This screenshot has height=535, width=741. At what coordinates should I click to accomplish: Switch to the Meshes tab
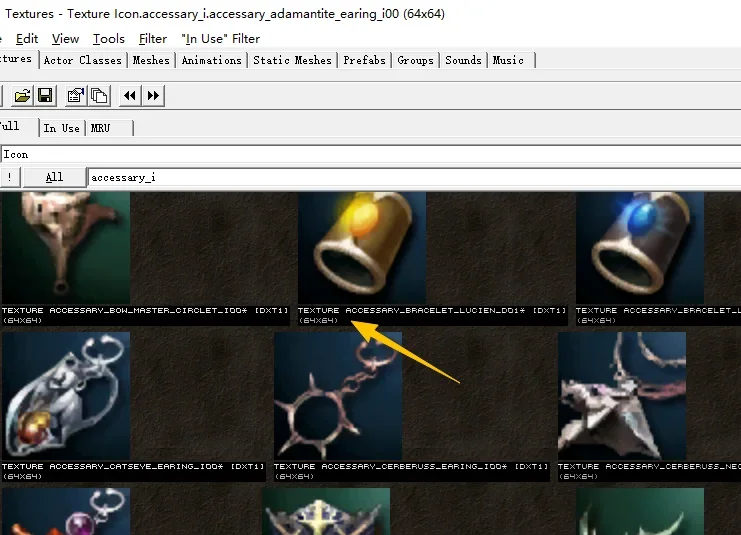(x=151, y=60)
